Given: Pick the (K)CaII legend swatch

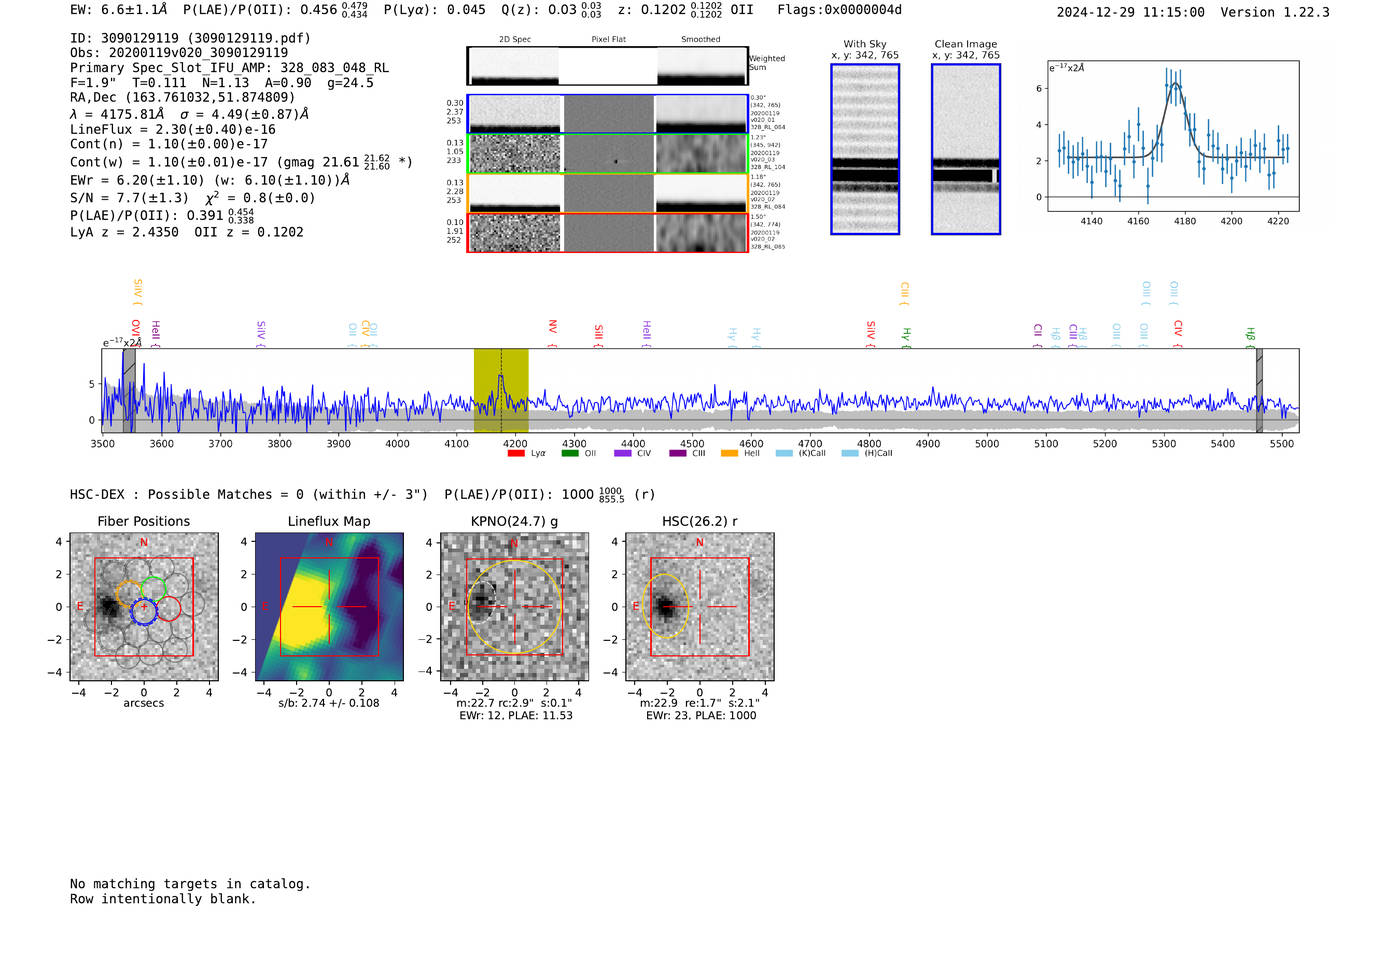Looking at the screenshot, I should pos(785,453).
